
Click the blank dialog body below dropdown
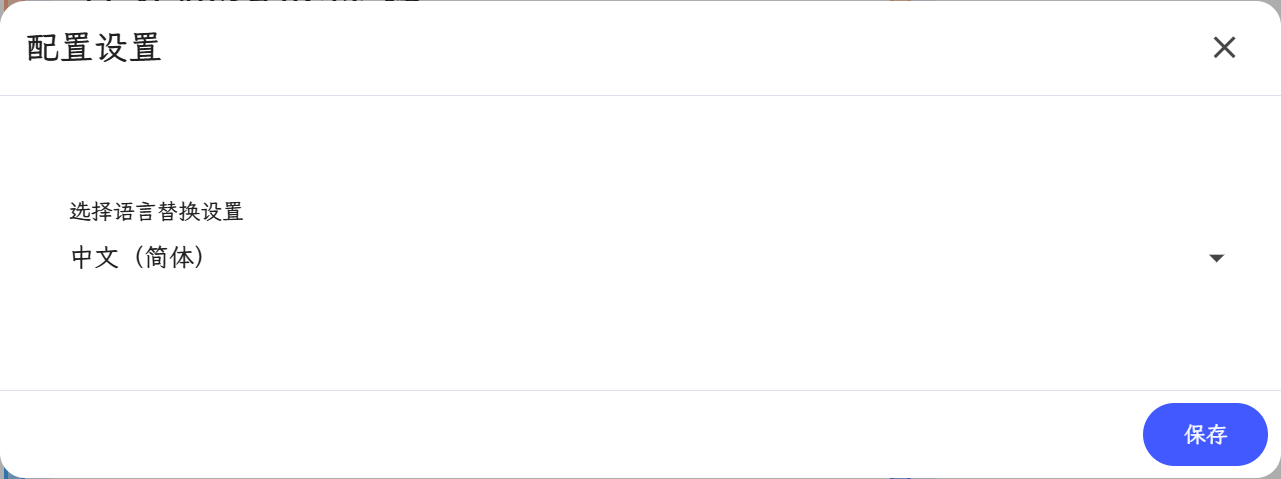[x=640, y=335]
